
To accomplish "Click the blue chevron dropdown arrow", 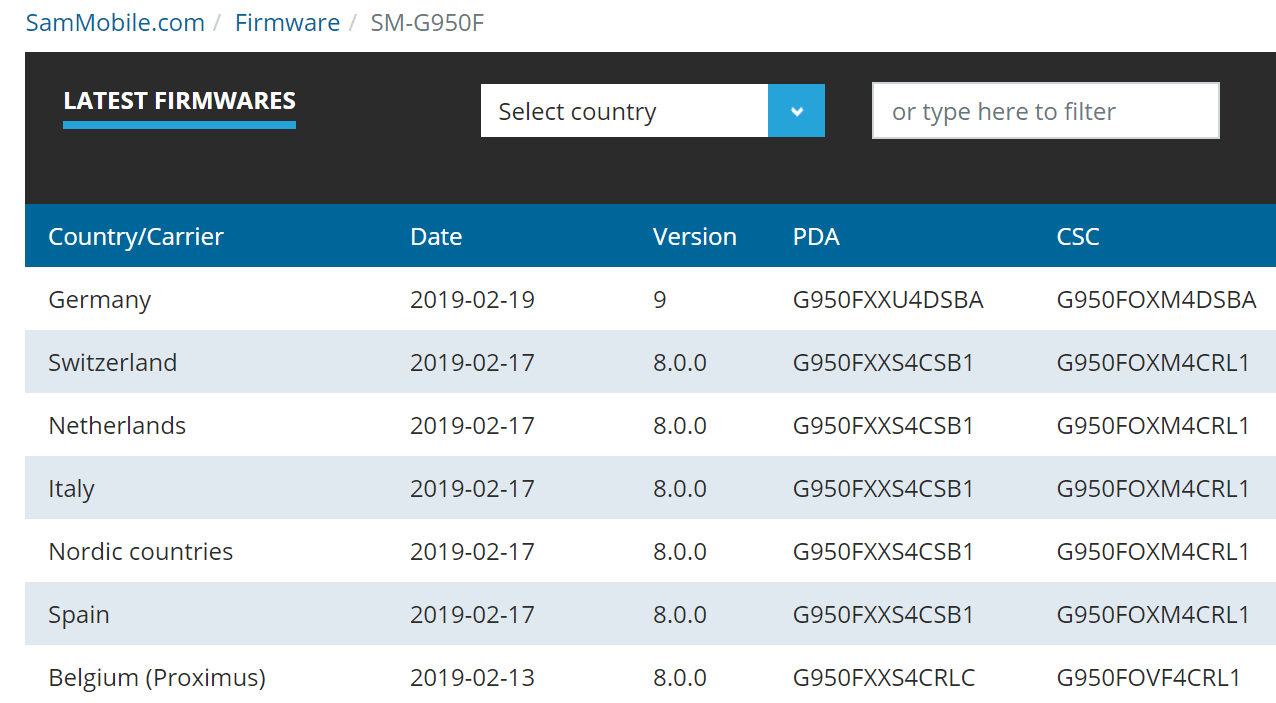I will tap(796, 111).
